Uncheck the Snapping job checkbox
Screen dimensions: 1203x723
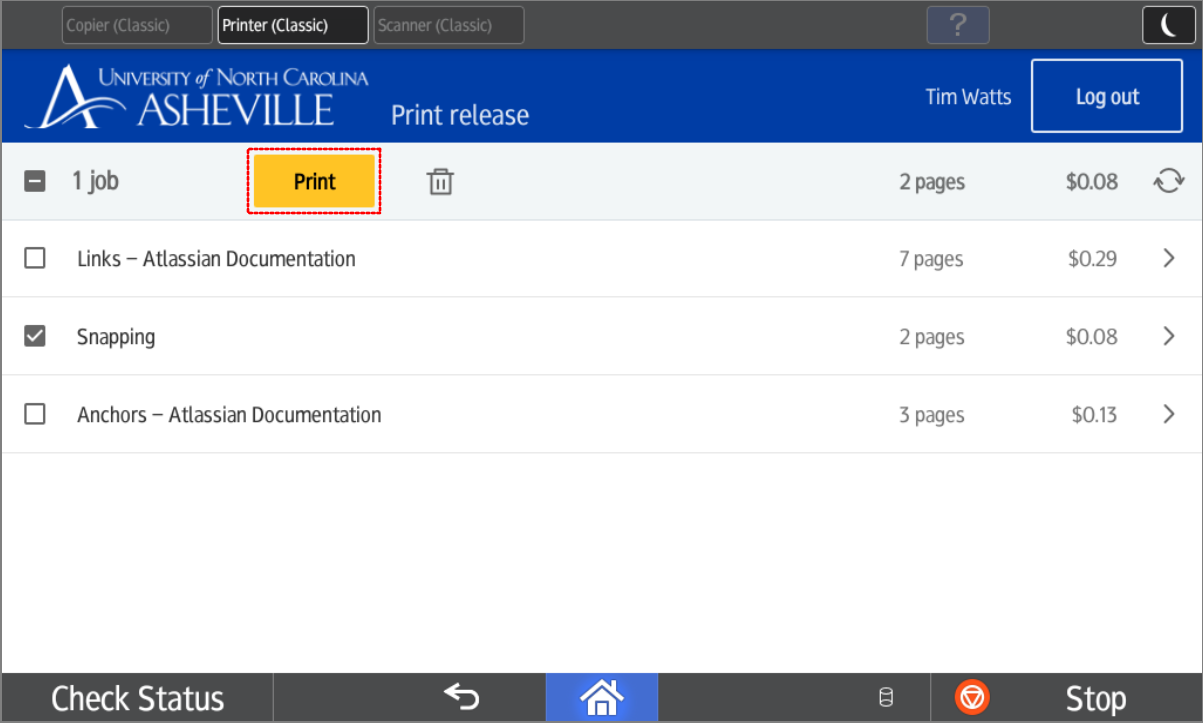pyautogui.click(x=35, y=337)
